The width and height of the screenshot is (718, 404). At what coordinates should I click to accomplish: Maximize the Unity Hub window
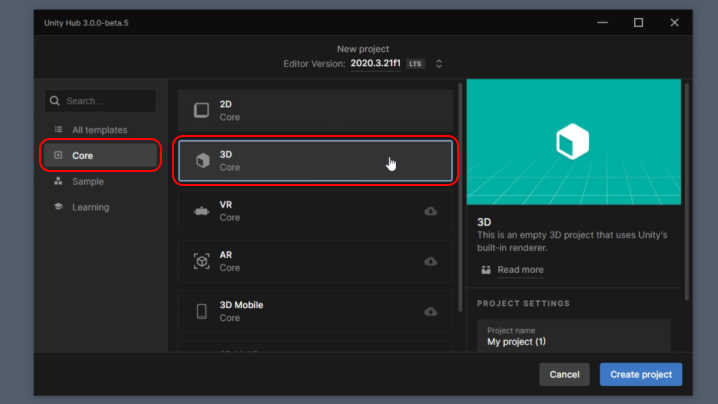coord(638,22)
